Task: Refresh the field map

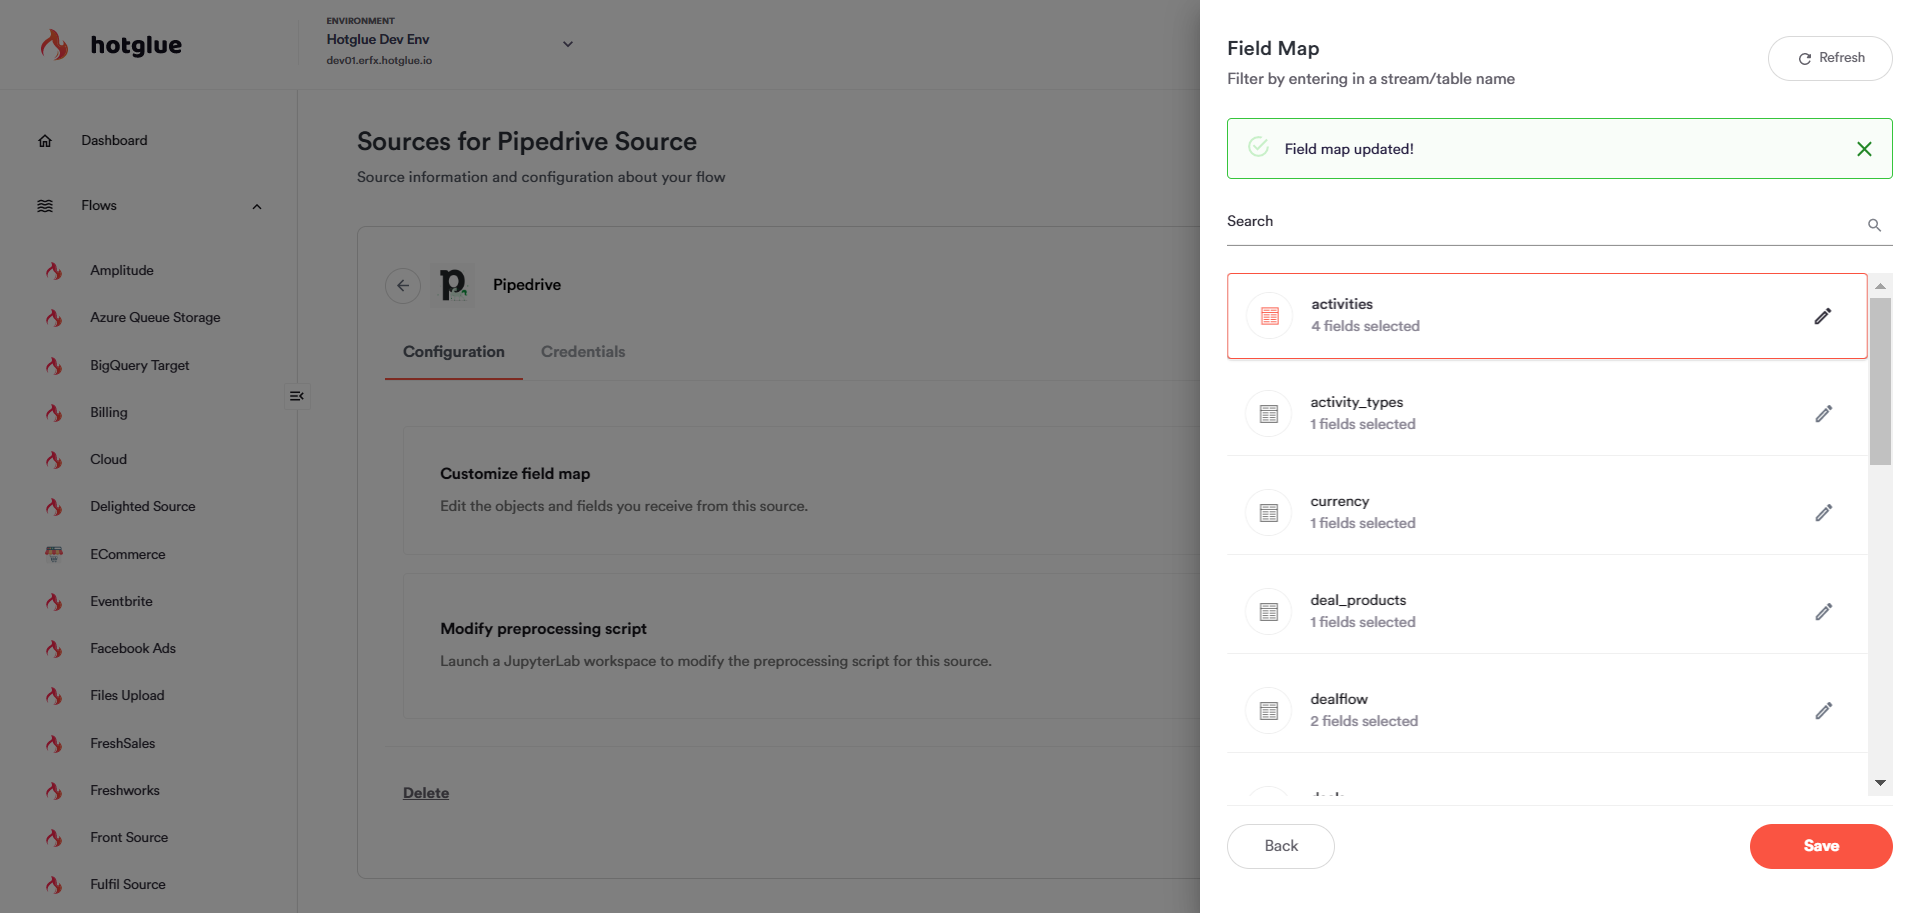Action: pyautogui.click(x=1829, y=58)
